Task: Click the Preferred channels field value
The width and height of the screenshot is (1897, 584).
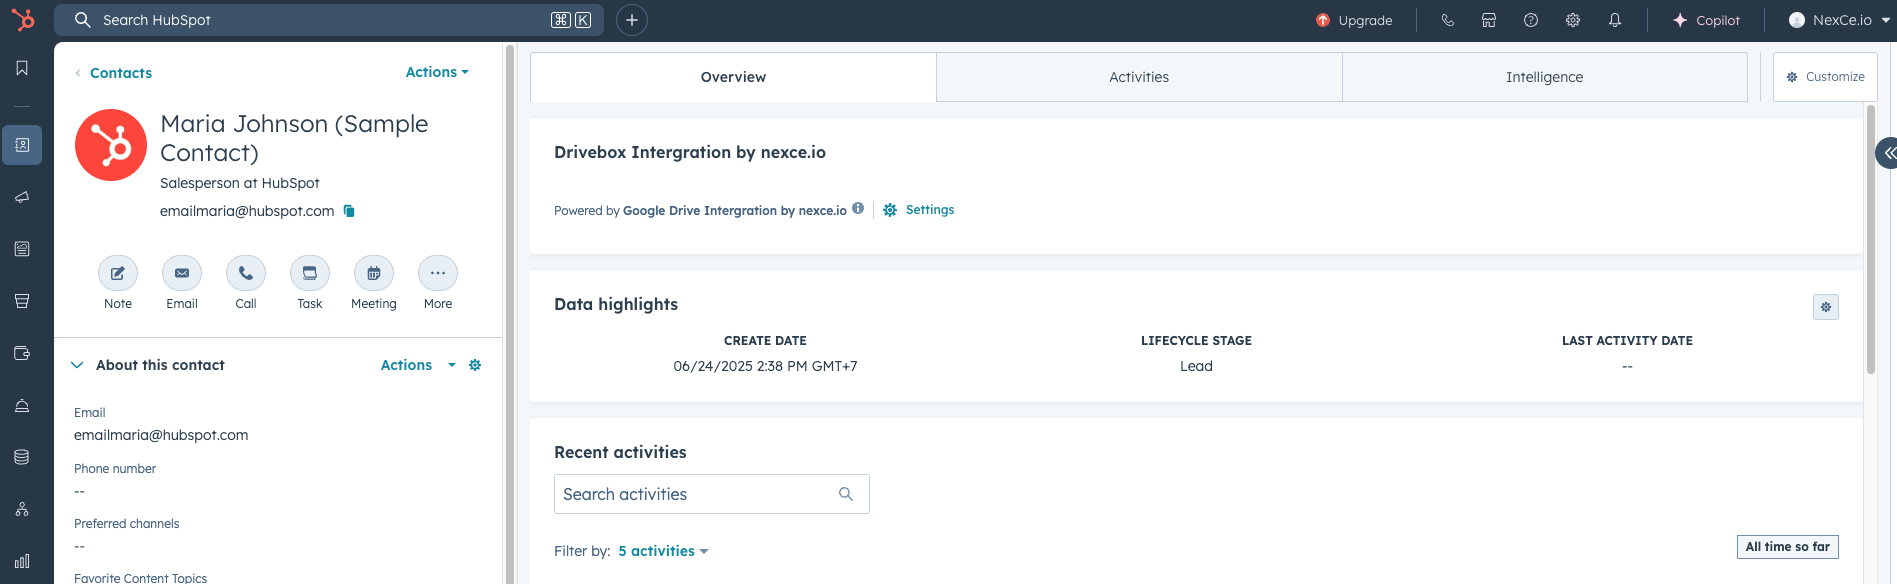Action: point(79,547)
